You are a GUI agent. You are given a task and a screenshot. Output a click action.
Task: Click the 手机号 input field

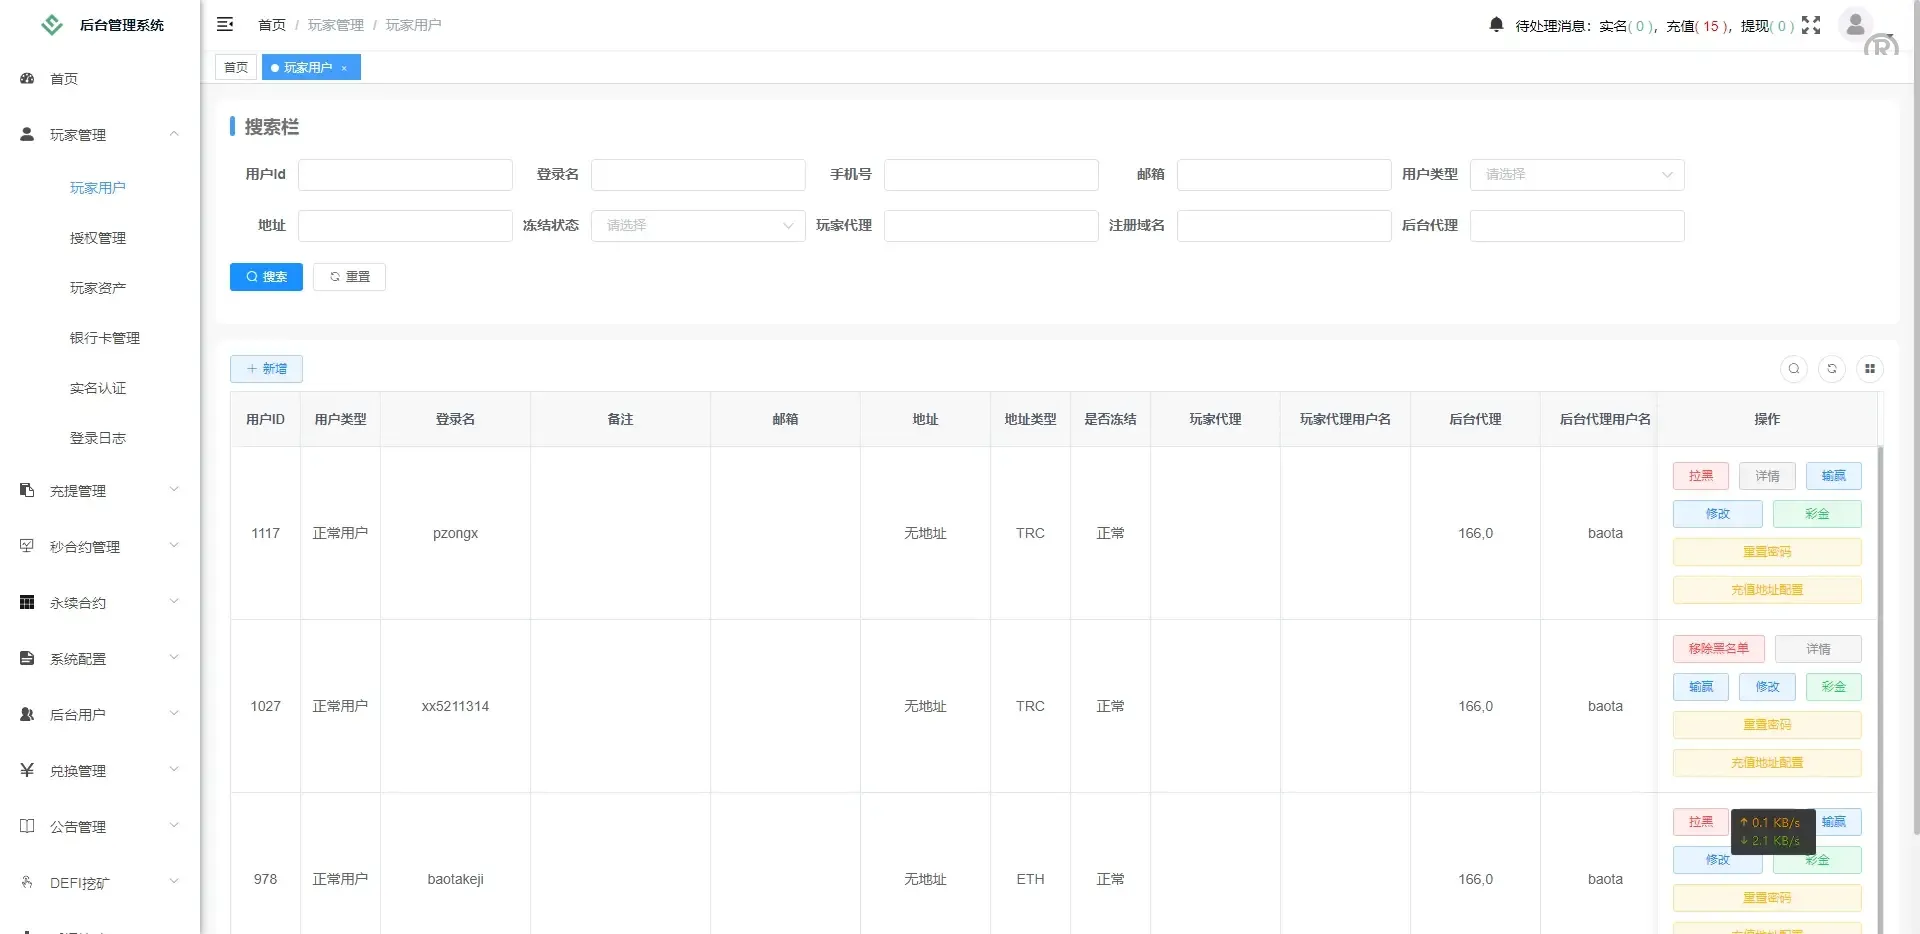[x=990, y=174]
